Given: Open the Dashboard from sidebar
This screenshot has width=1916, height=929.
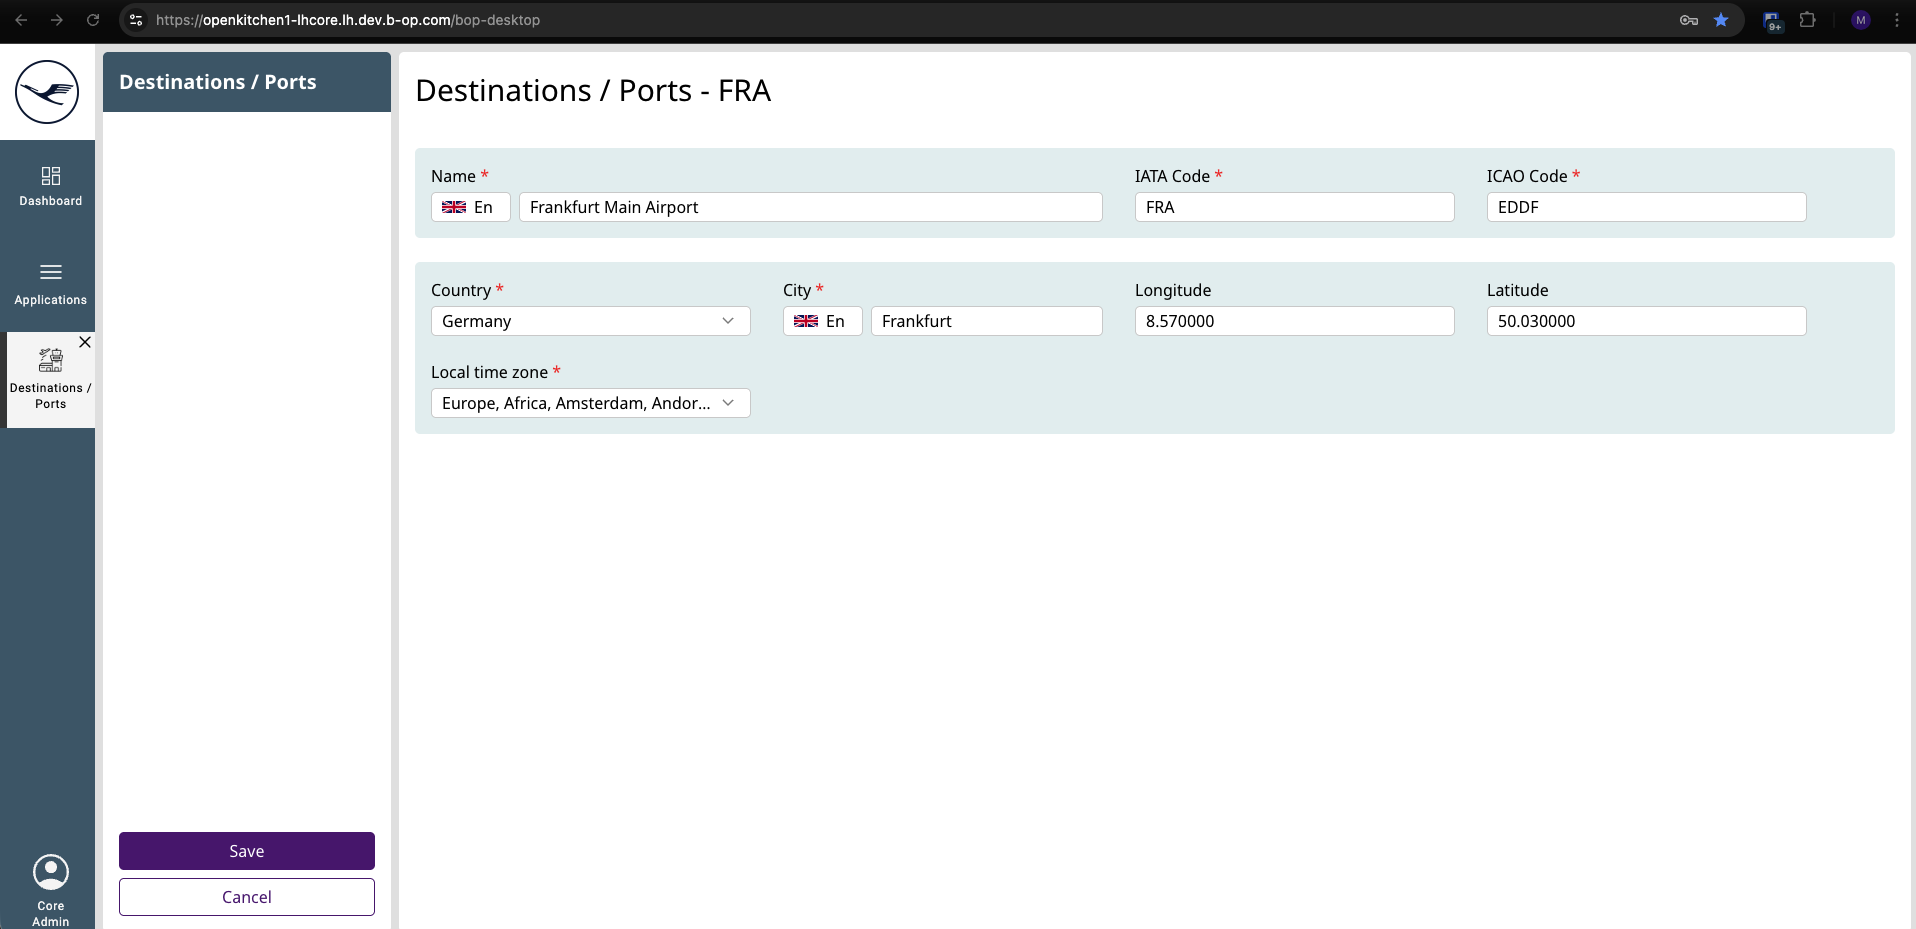Looking at the screenshot, I should click(x=50, y=187).
